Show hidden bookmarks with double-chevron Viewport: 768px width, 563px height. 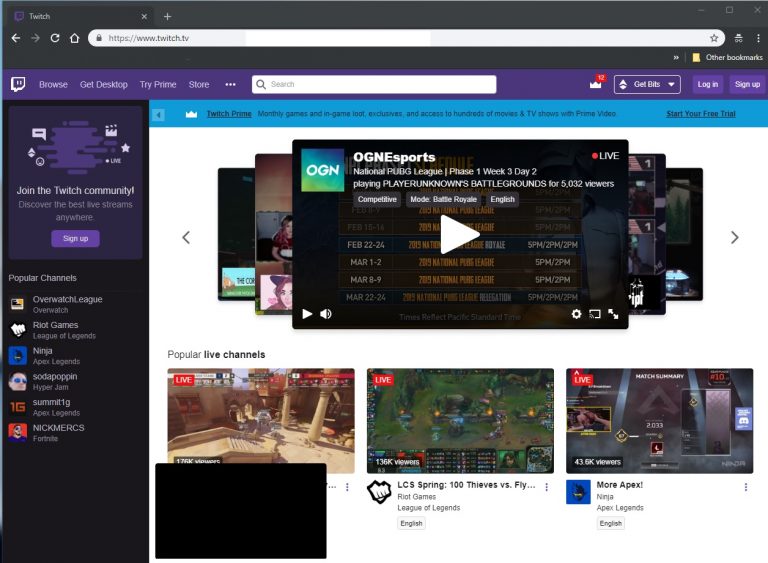(x=676, y=57)
